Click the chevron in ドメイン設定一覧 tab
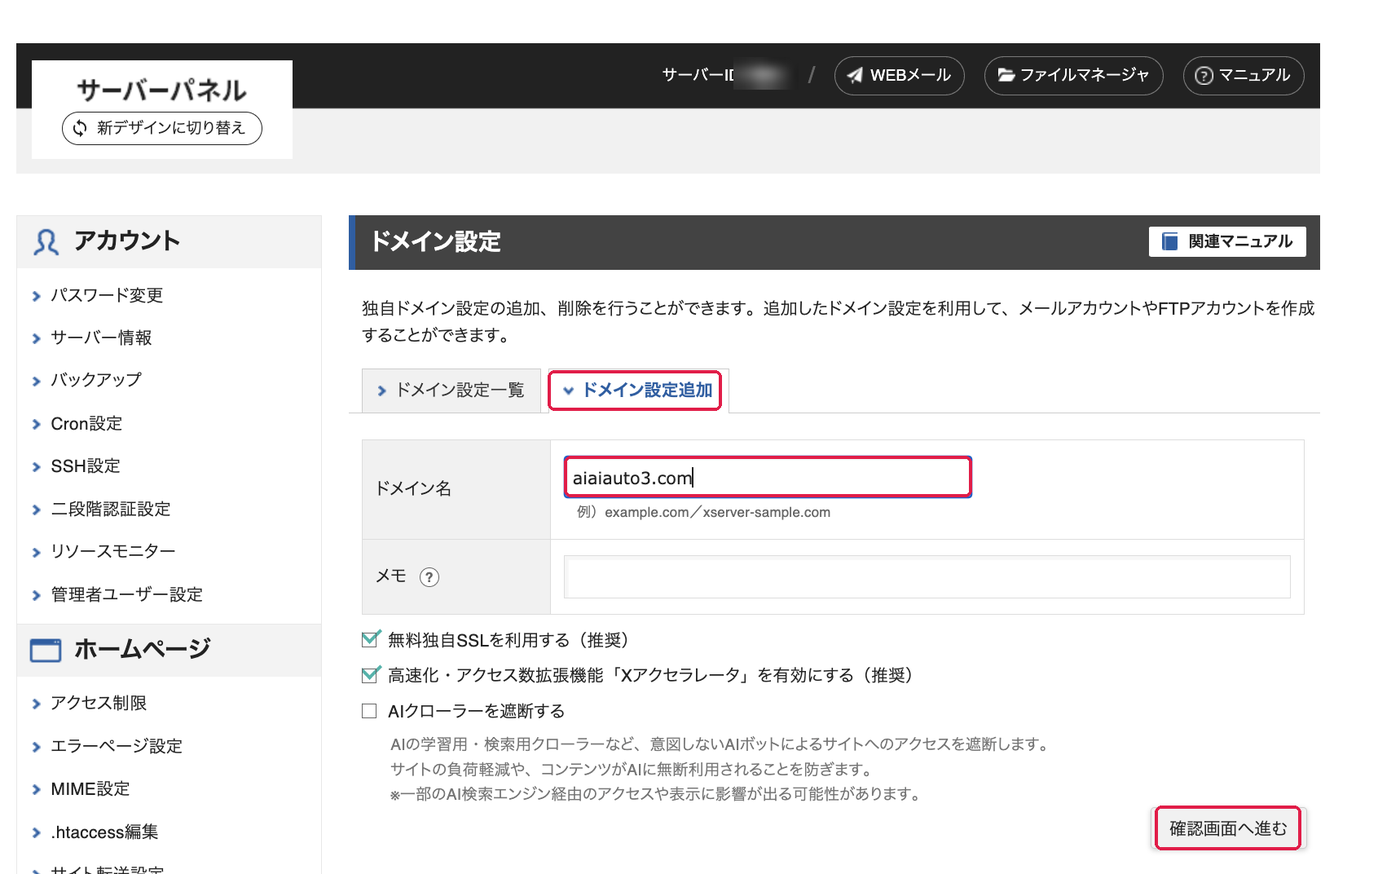 click(x=381, y=391)
